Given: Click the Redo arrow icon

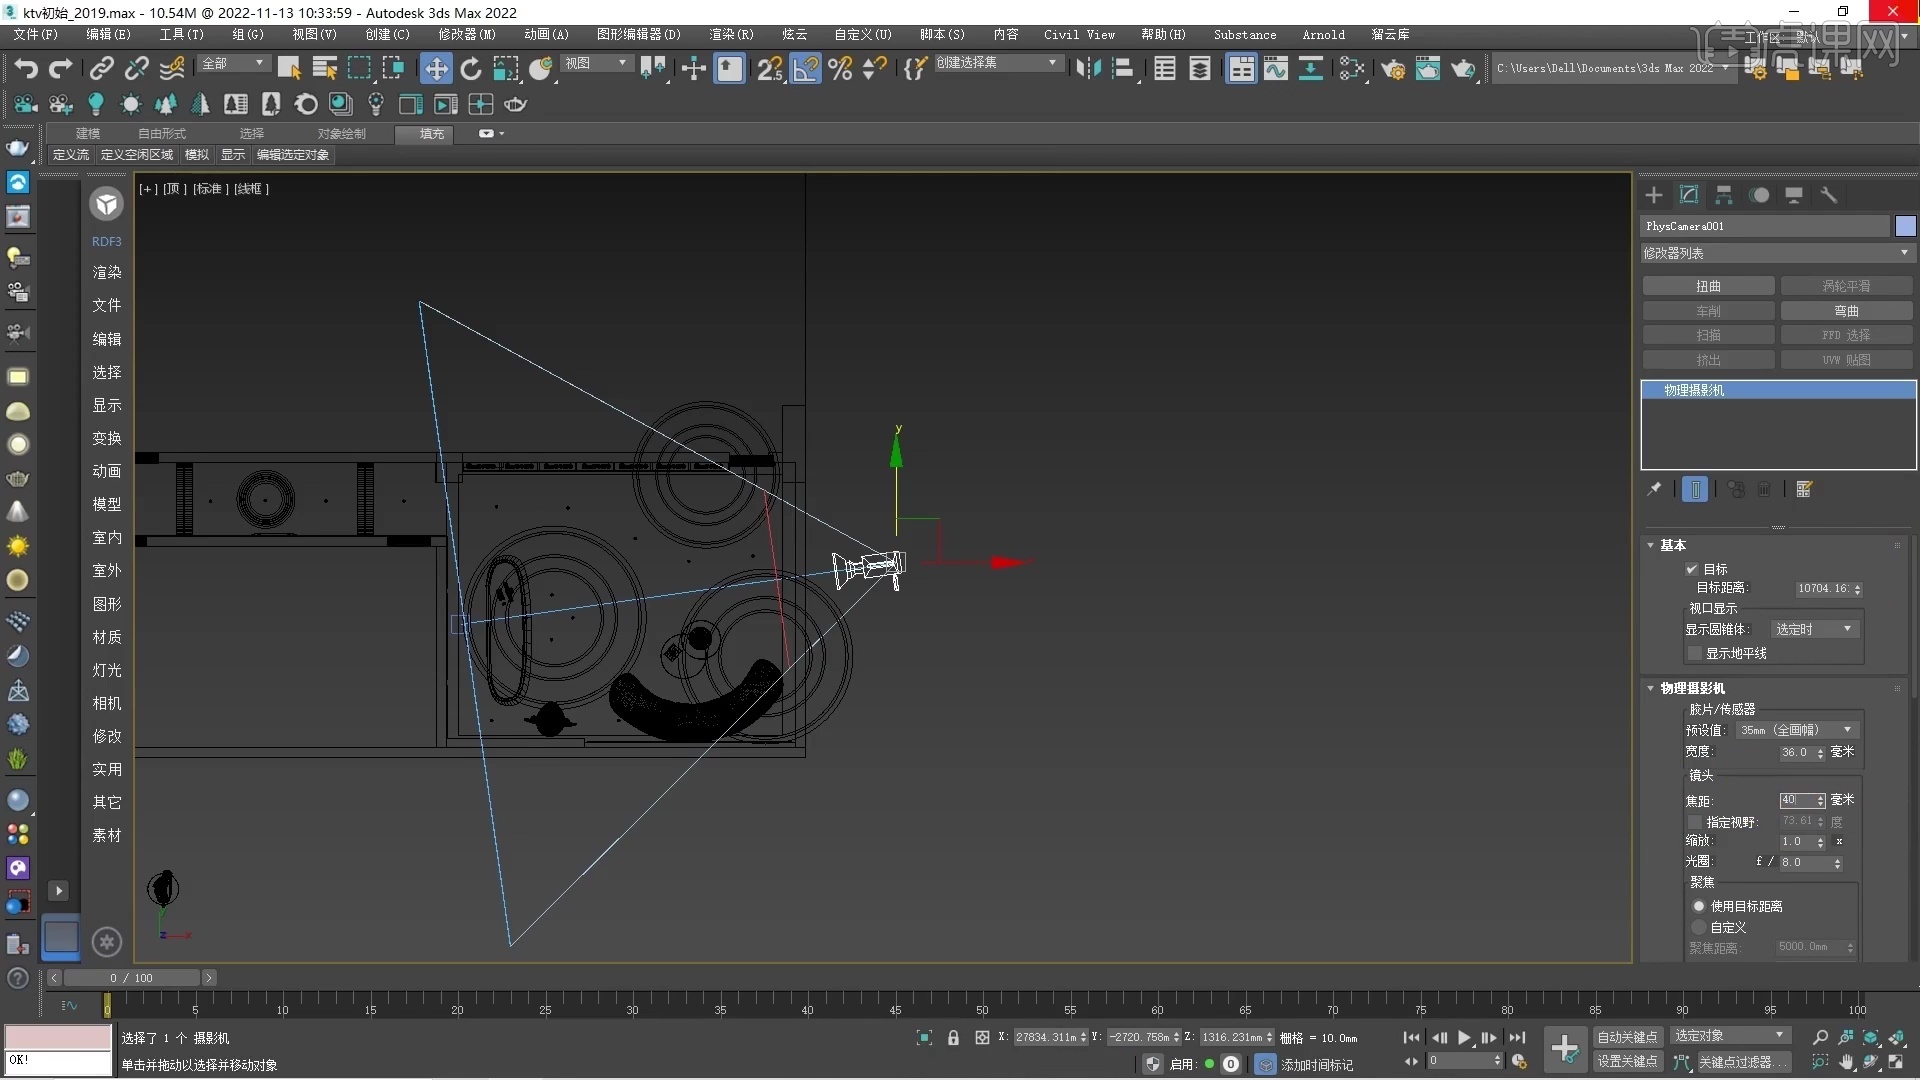Looking at the screenshot, I should [x=61, y=68].
